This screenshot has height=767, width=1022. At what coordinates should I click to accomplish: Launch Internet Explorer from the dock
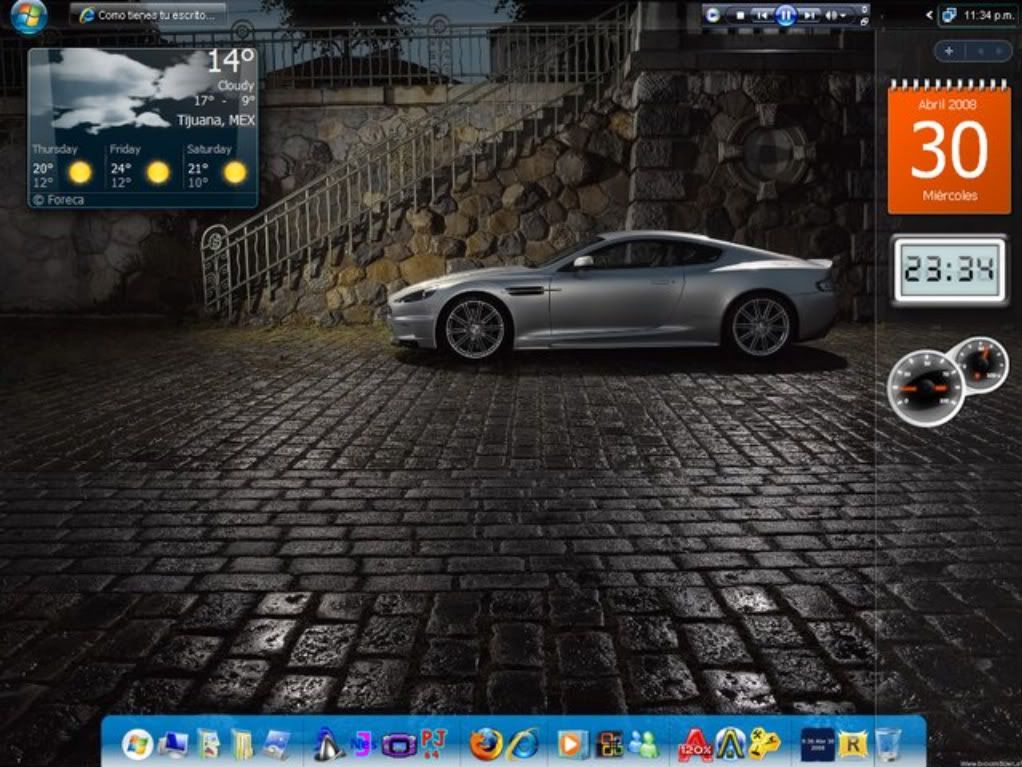point(523,744)
